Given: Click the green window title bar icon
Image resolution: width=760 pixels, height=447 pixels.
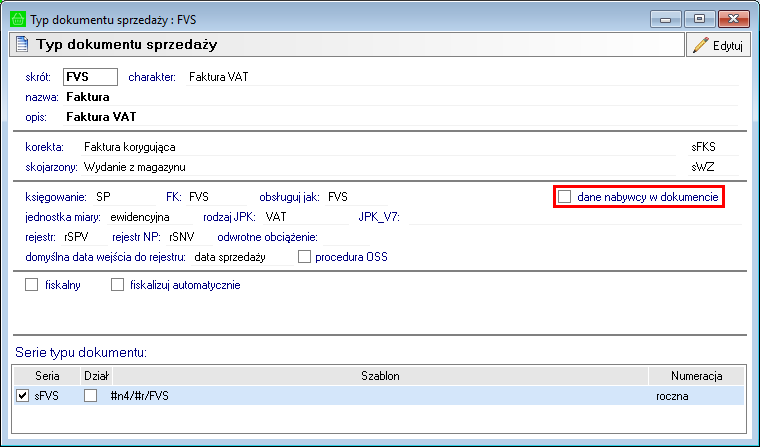Looking at the screenshot, I should 18,18.
